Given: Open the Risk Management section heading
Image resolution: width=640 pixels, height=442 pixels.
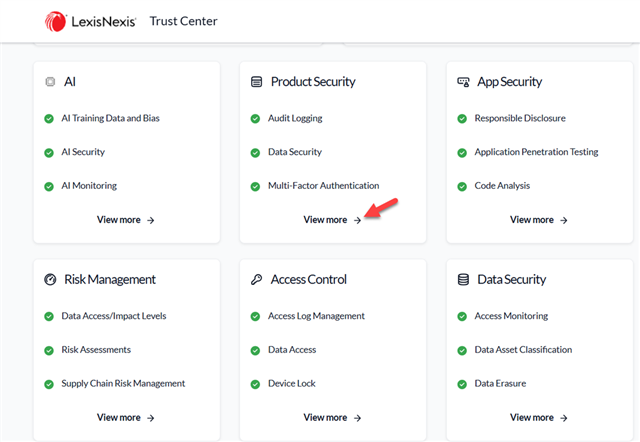Looking at the screenshot, I should [109, 280].
